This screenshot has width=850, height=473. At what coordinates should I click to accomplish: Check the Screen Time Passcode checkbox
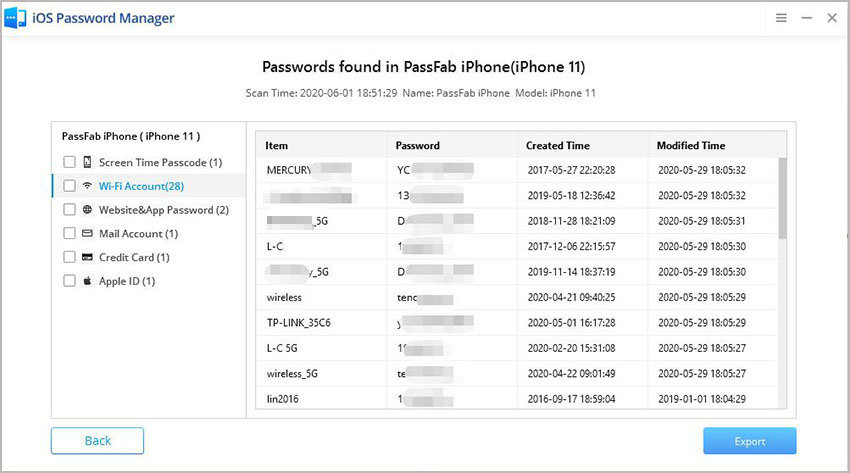[69, 162]
